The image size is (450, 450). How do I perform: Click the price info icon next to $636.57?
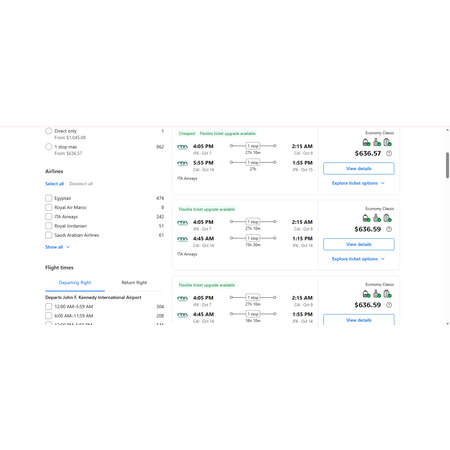(389, 153)
